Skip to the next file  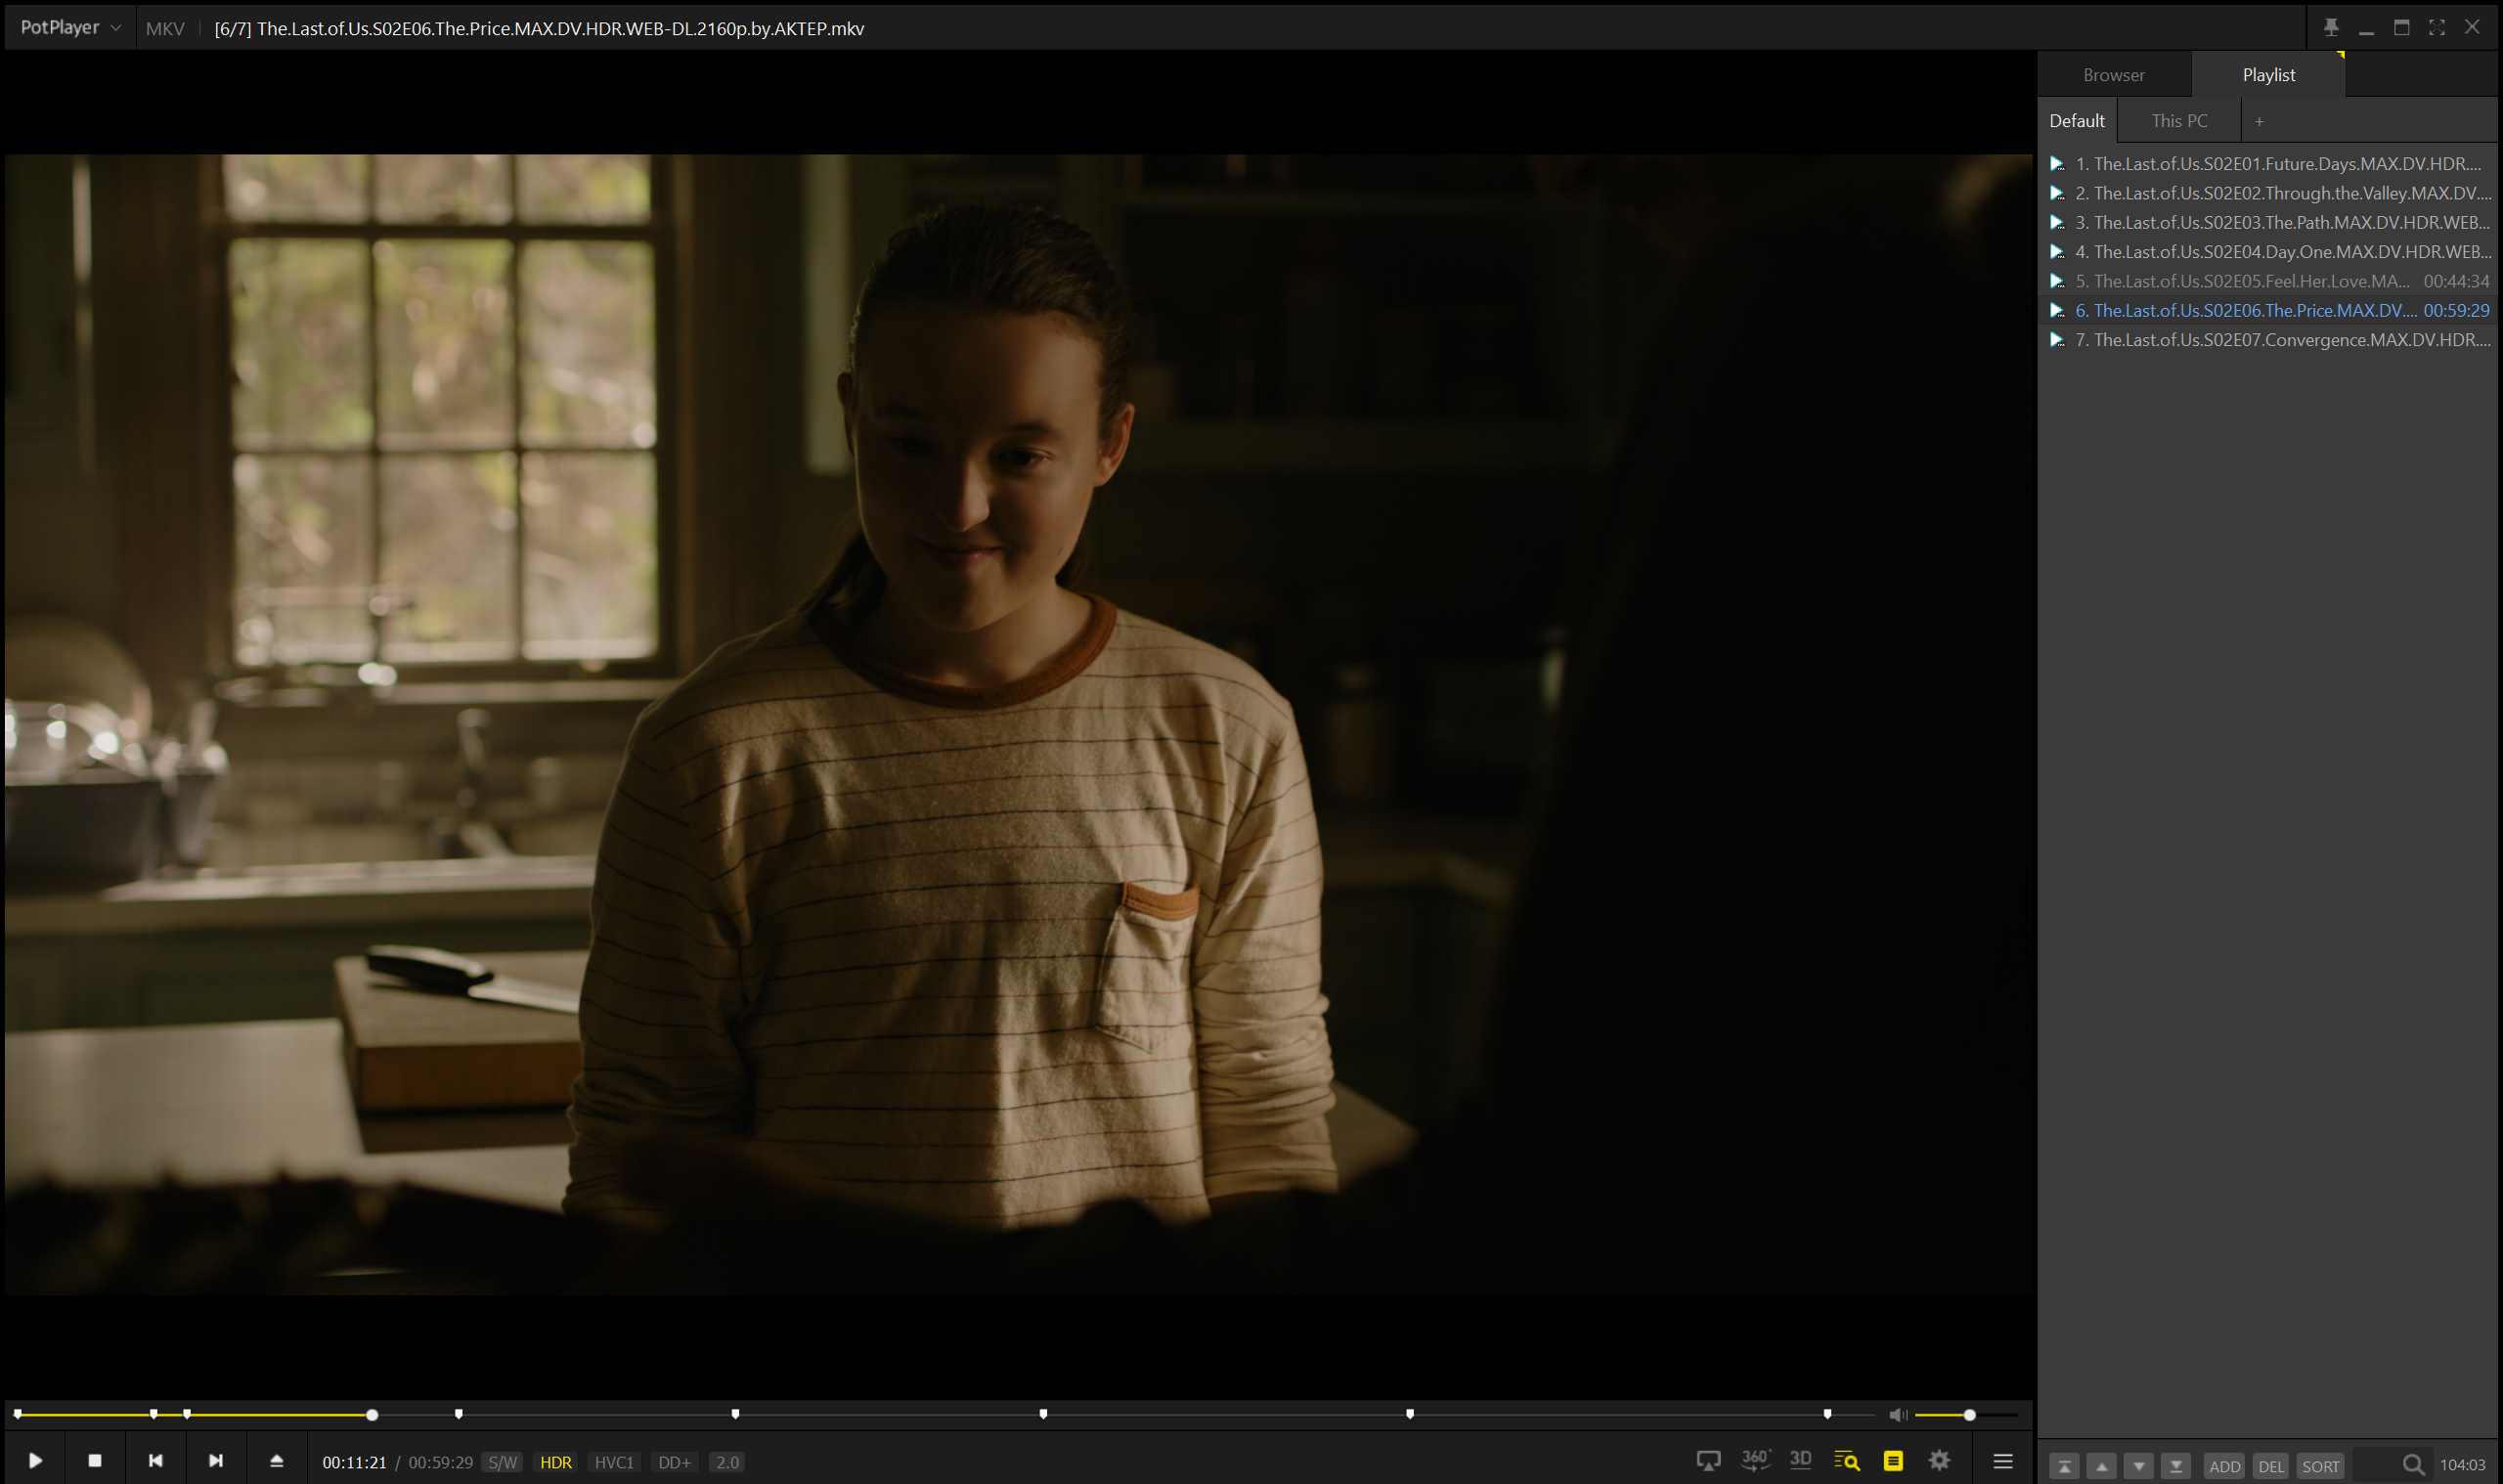(x=215, y=1461)
